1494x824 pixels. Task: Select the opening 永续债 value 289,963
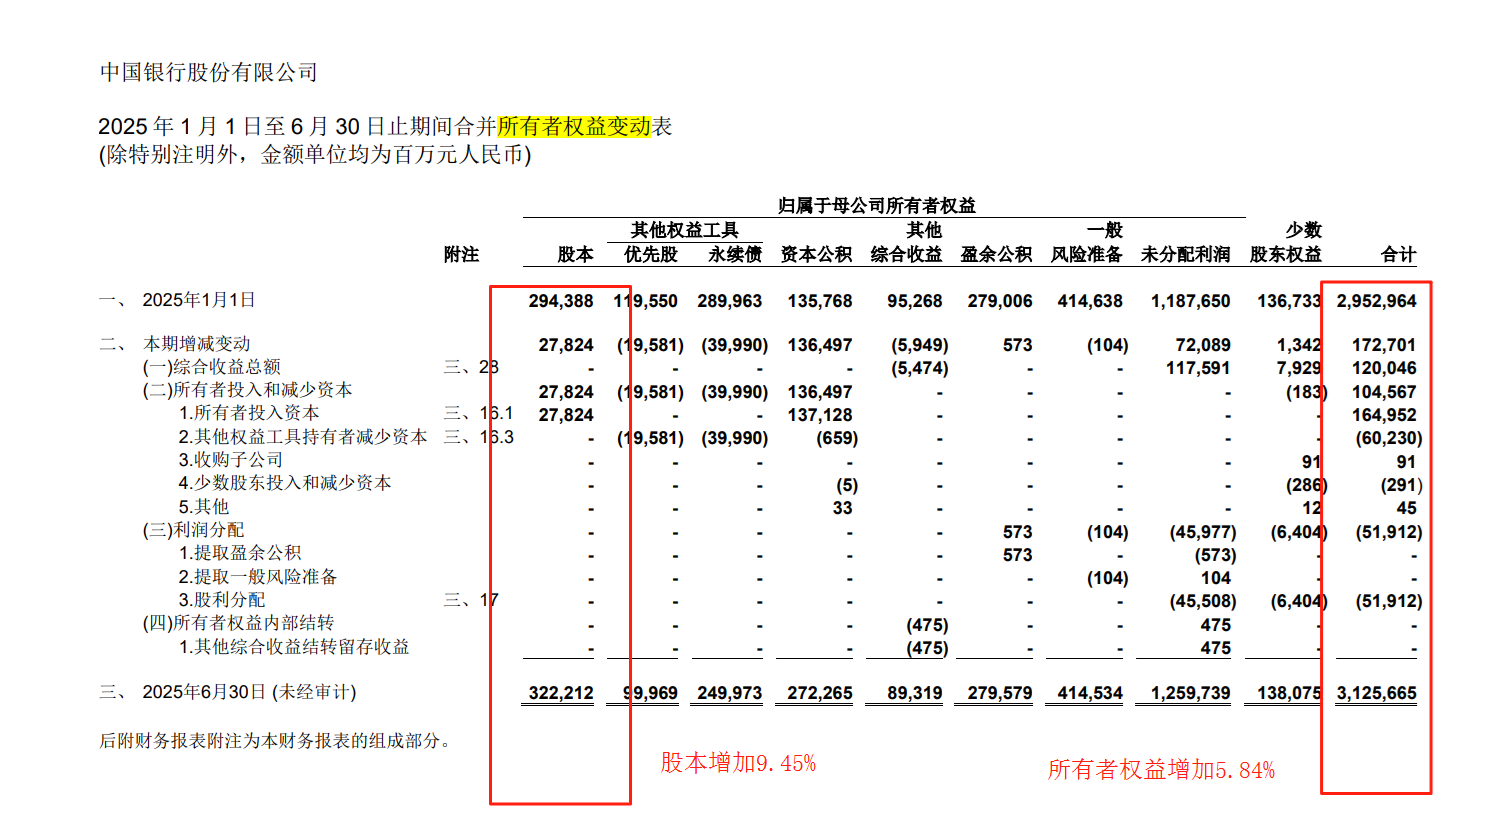coord(730,301)
